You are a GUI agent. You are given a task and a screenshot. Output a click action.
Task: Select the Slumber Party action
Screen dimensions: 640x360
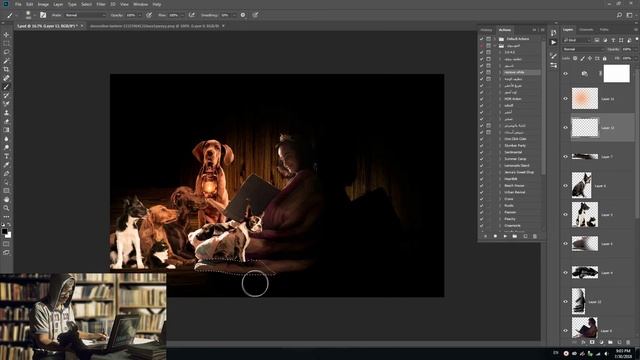(515, 145)
